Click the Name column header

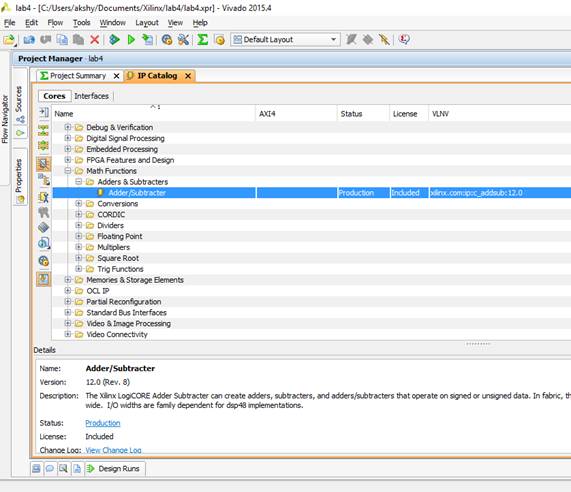[154, 114]
